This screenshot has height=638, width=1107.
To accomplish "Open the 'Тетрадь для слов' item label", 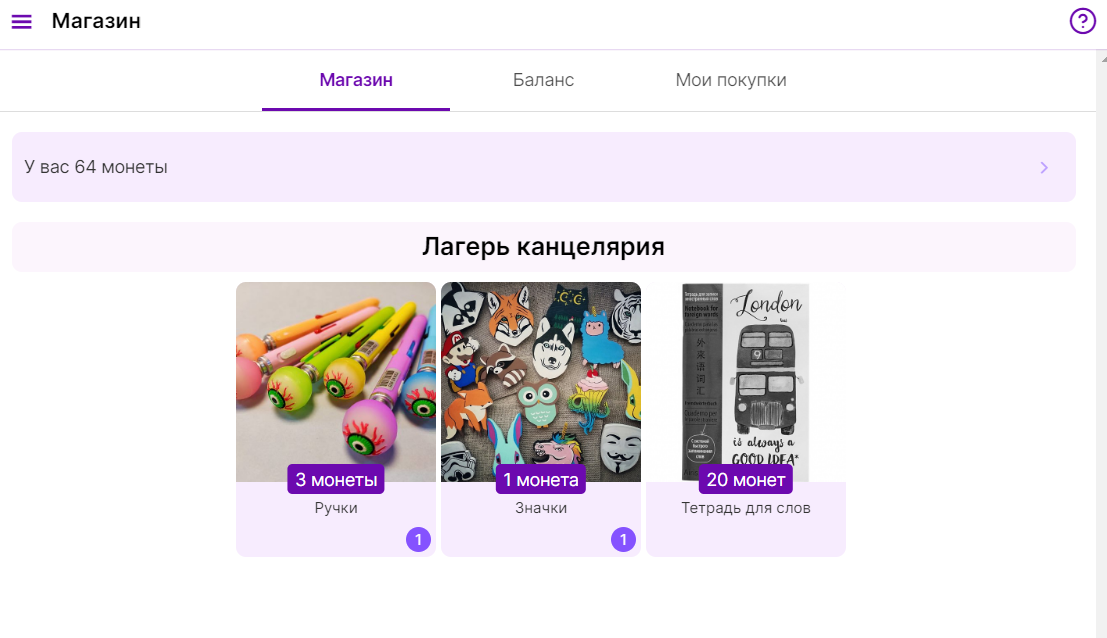I will pos(746,508).
